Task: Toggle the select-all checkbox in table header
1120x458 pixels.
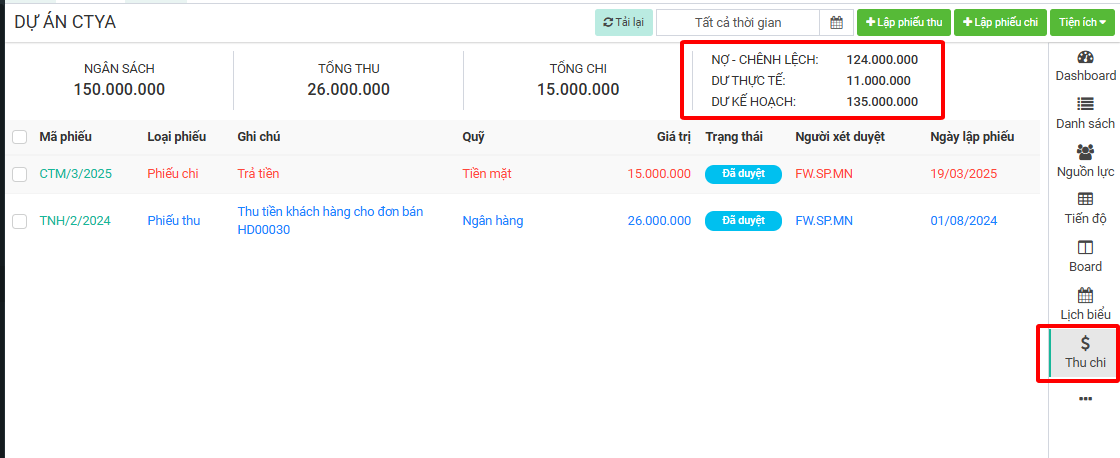Action: [20, 137]
